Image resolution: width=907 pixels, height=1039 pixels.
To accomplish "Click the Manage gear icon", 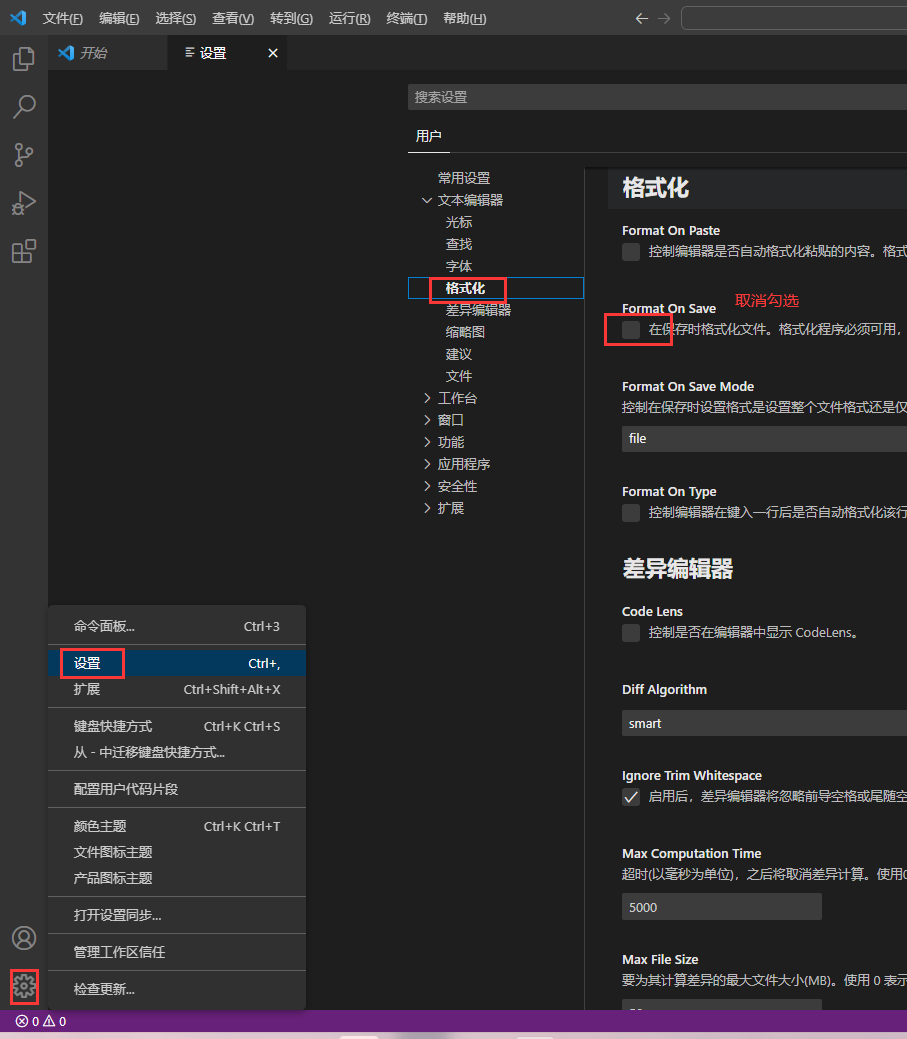I will [x=24, y=987].
